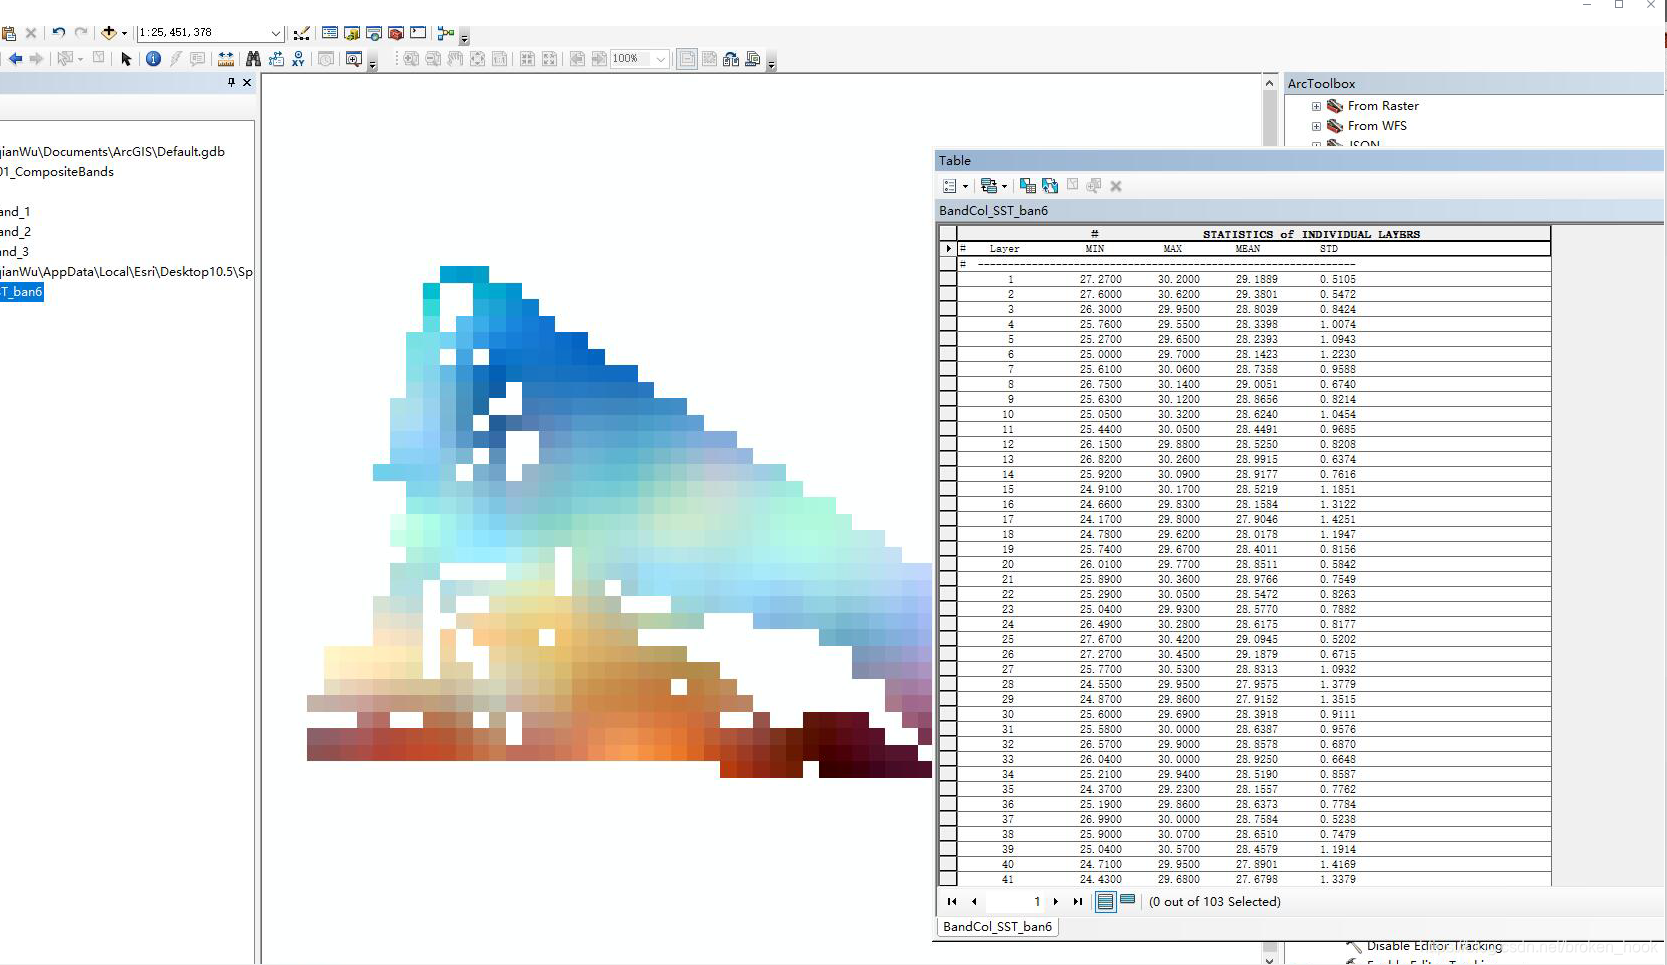Activate the Find tool

pyautogui.click(x=252, y=59)
